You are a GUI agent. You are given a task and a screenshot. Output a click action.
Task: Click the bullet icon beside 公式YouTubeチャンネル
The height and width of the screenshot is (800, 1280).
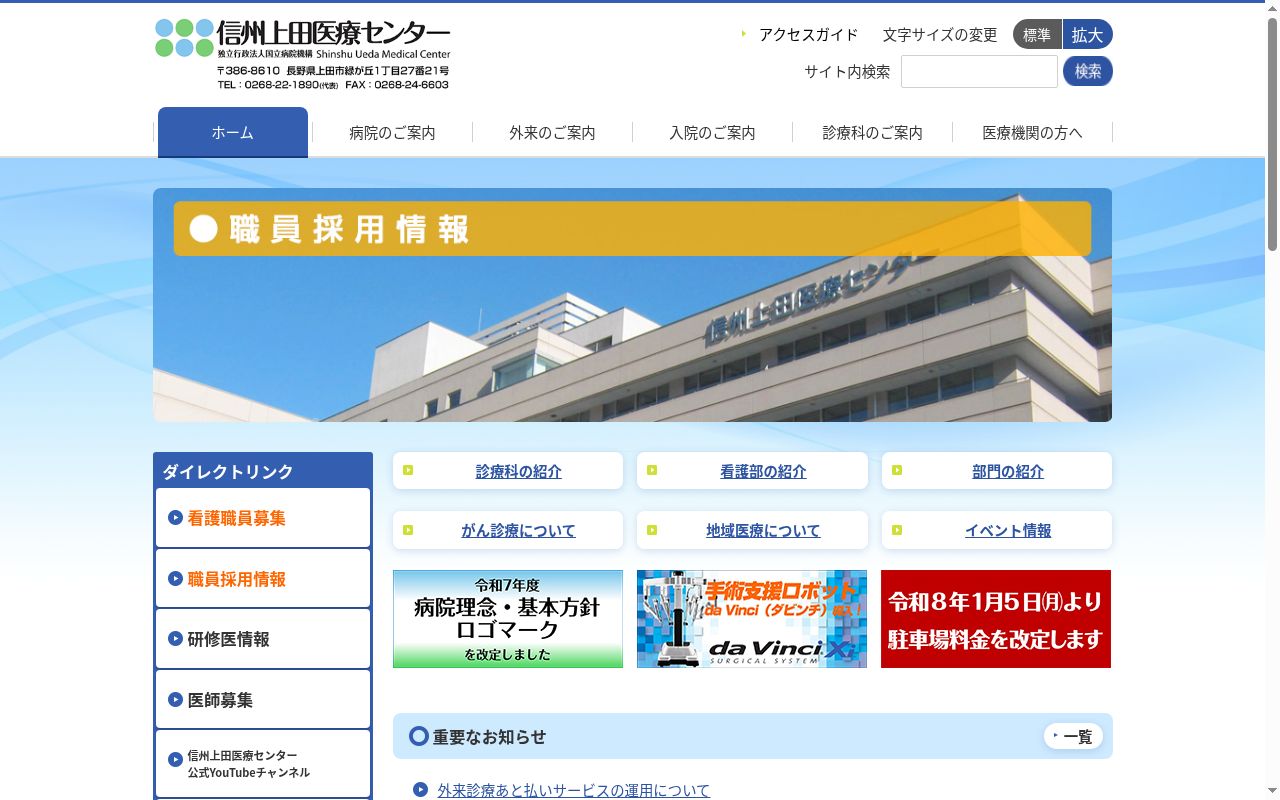click(175, 760)
